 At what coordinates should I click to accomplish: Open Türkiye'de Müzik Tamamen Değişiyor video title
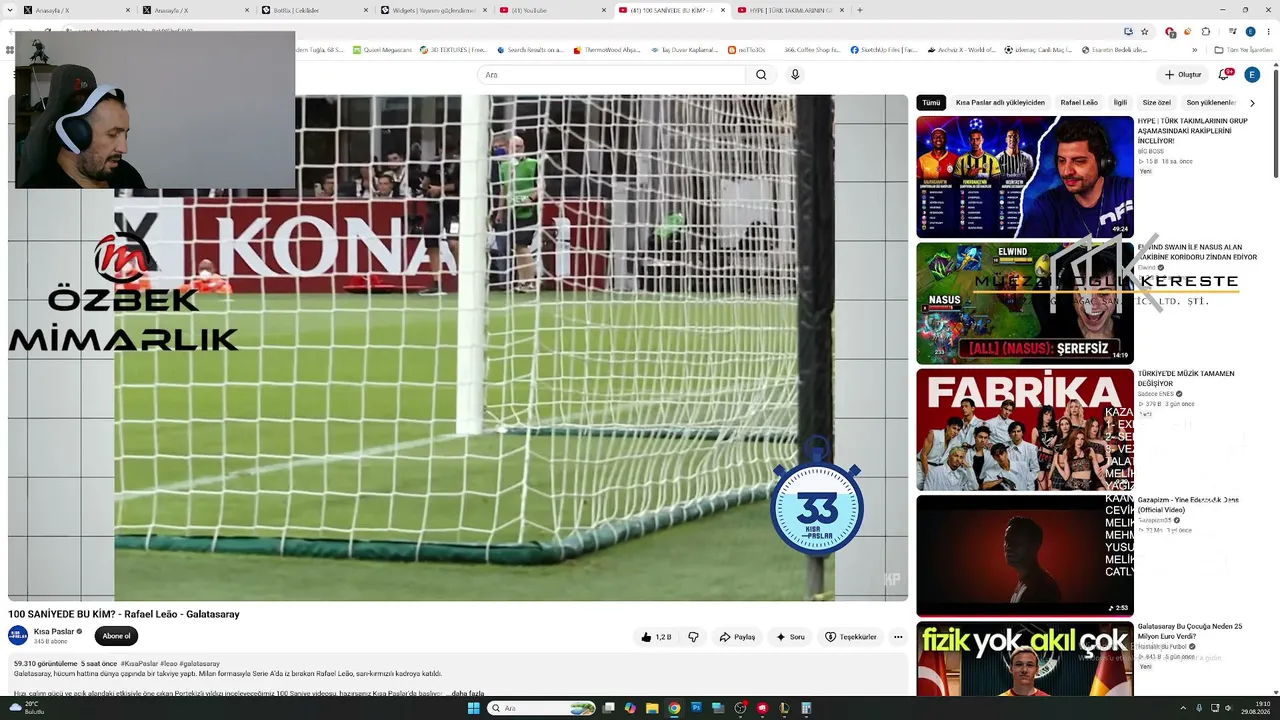point(1186,378)
